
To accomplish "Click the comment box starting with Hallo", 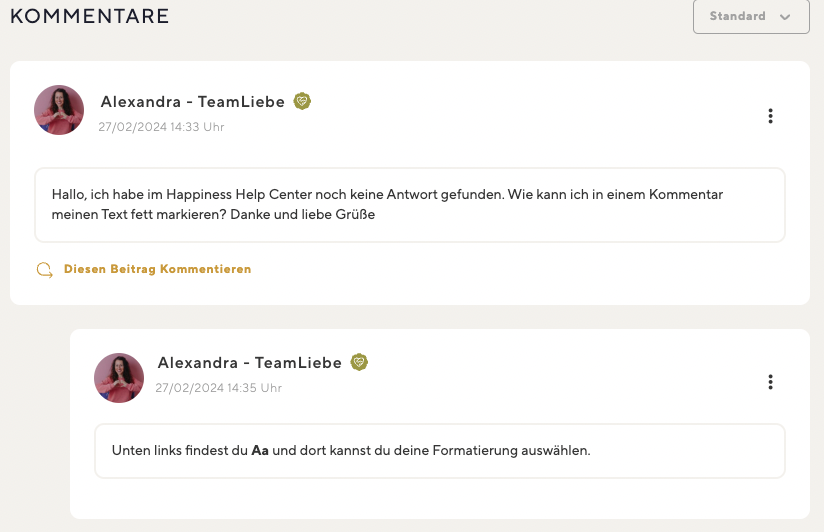I will (410, 205).
